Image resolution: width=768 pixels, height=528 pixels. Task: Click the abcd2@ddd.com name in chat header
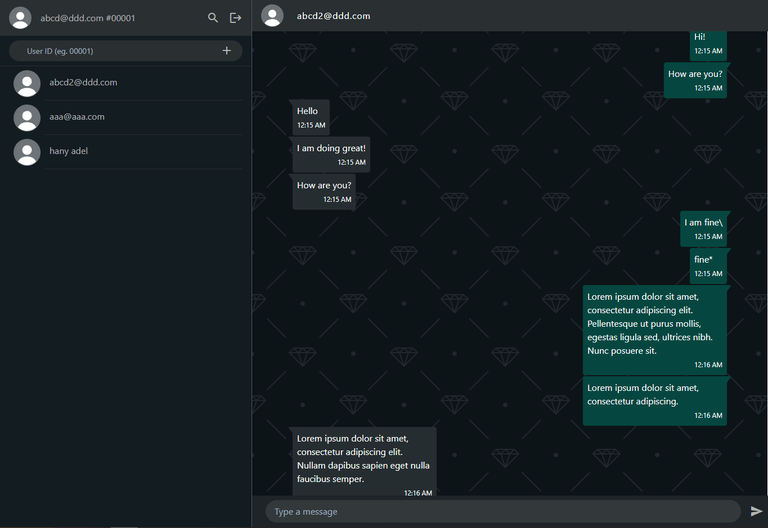tap(333, 16)
